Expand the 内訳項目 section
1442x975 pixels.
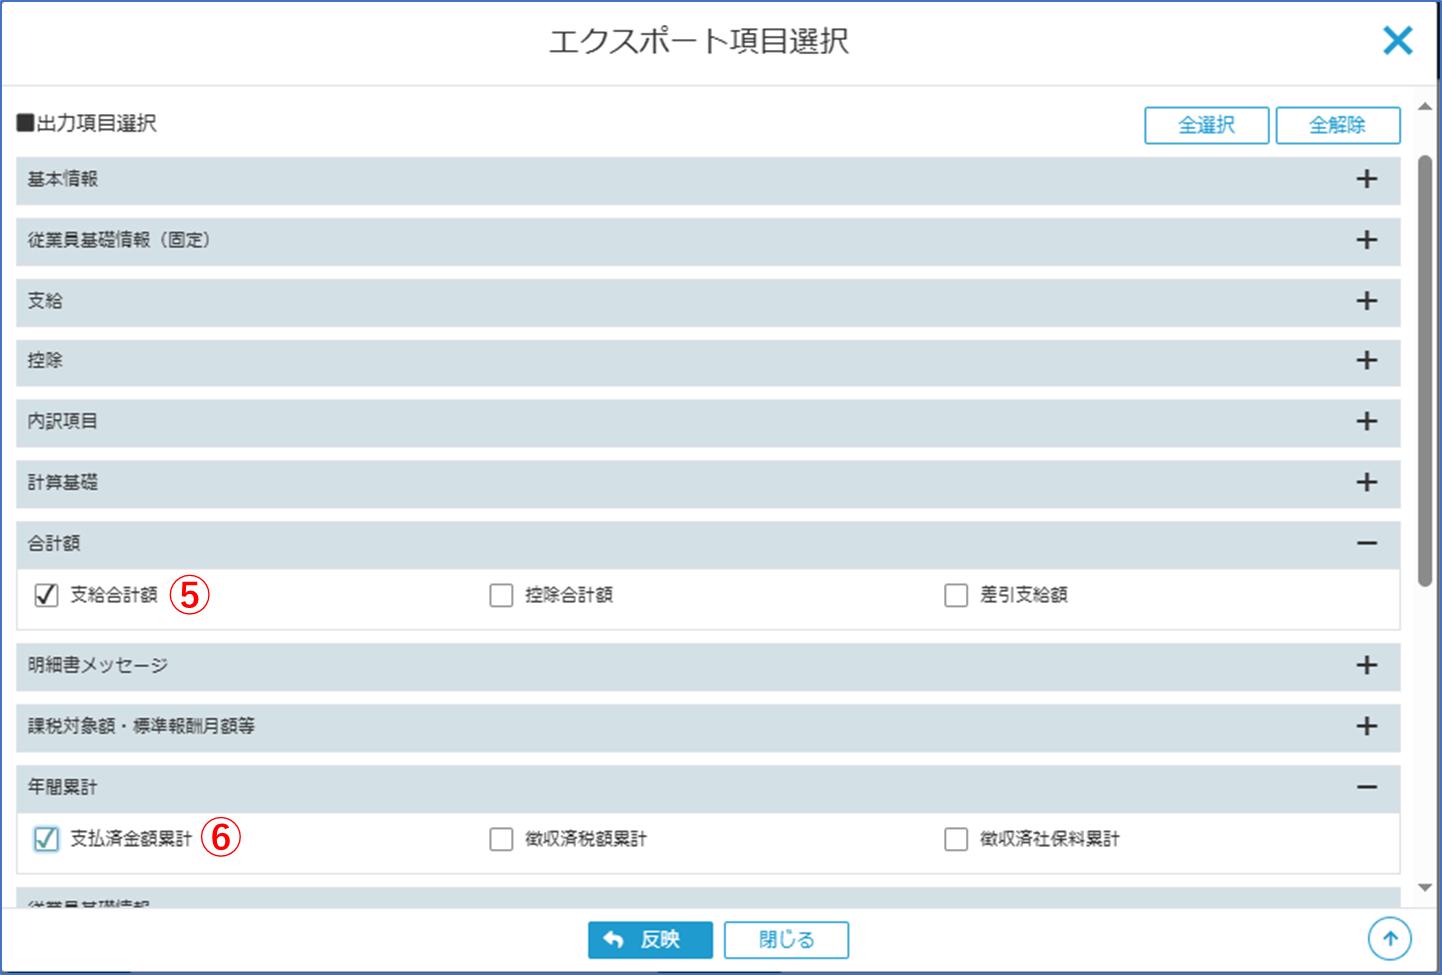1366,422
